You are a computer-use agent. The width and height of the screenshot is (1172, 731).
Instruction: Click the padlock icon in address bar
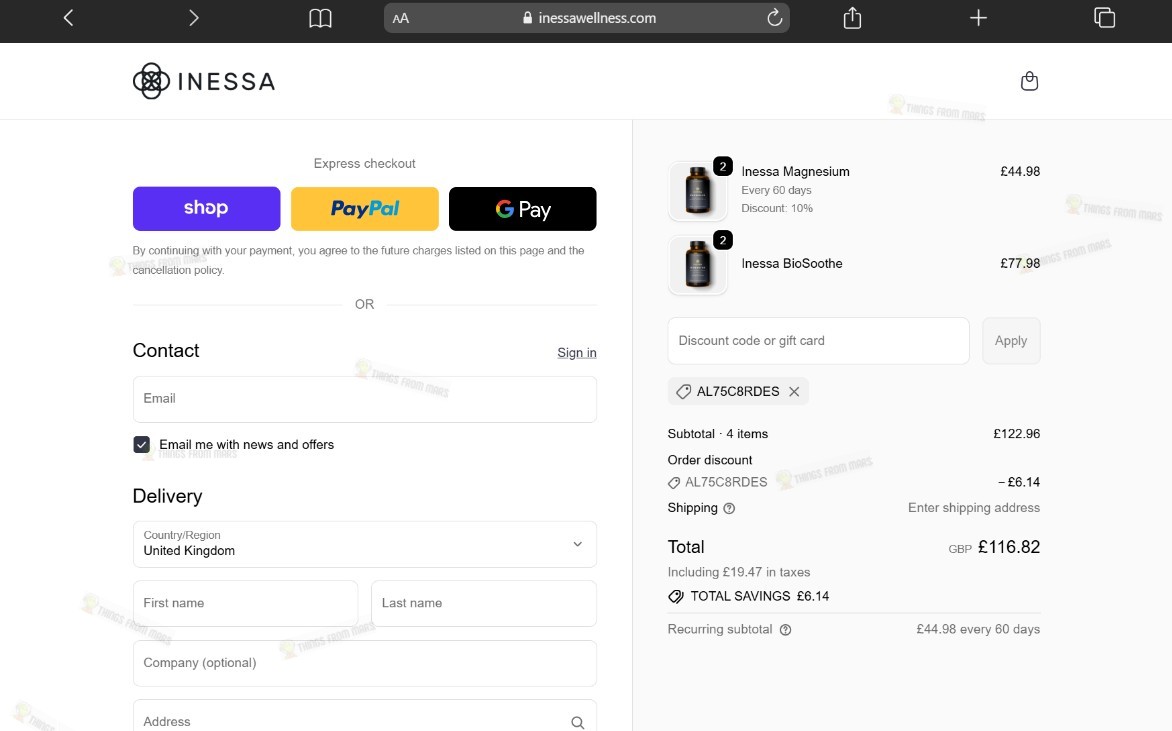[527, 18]
